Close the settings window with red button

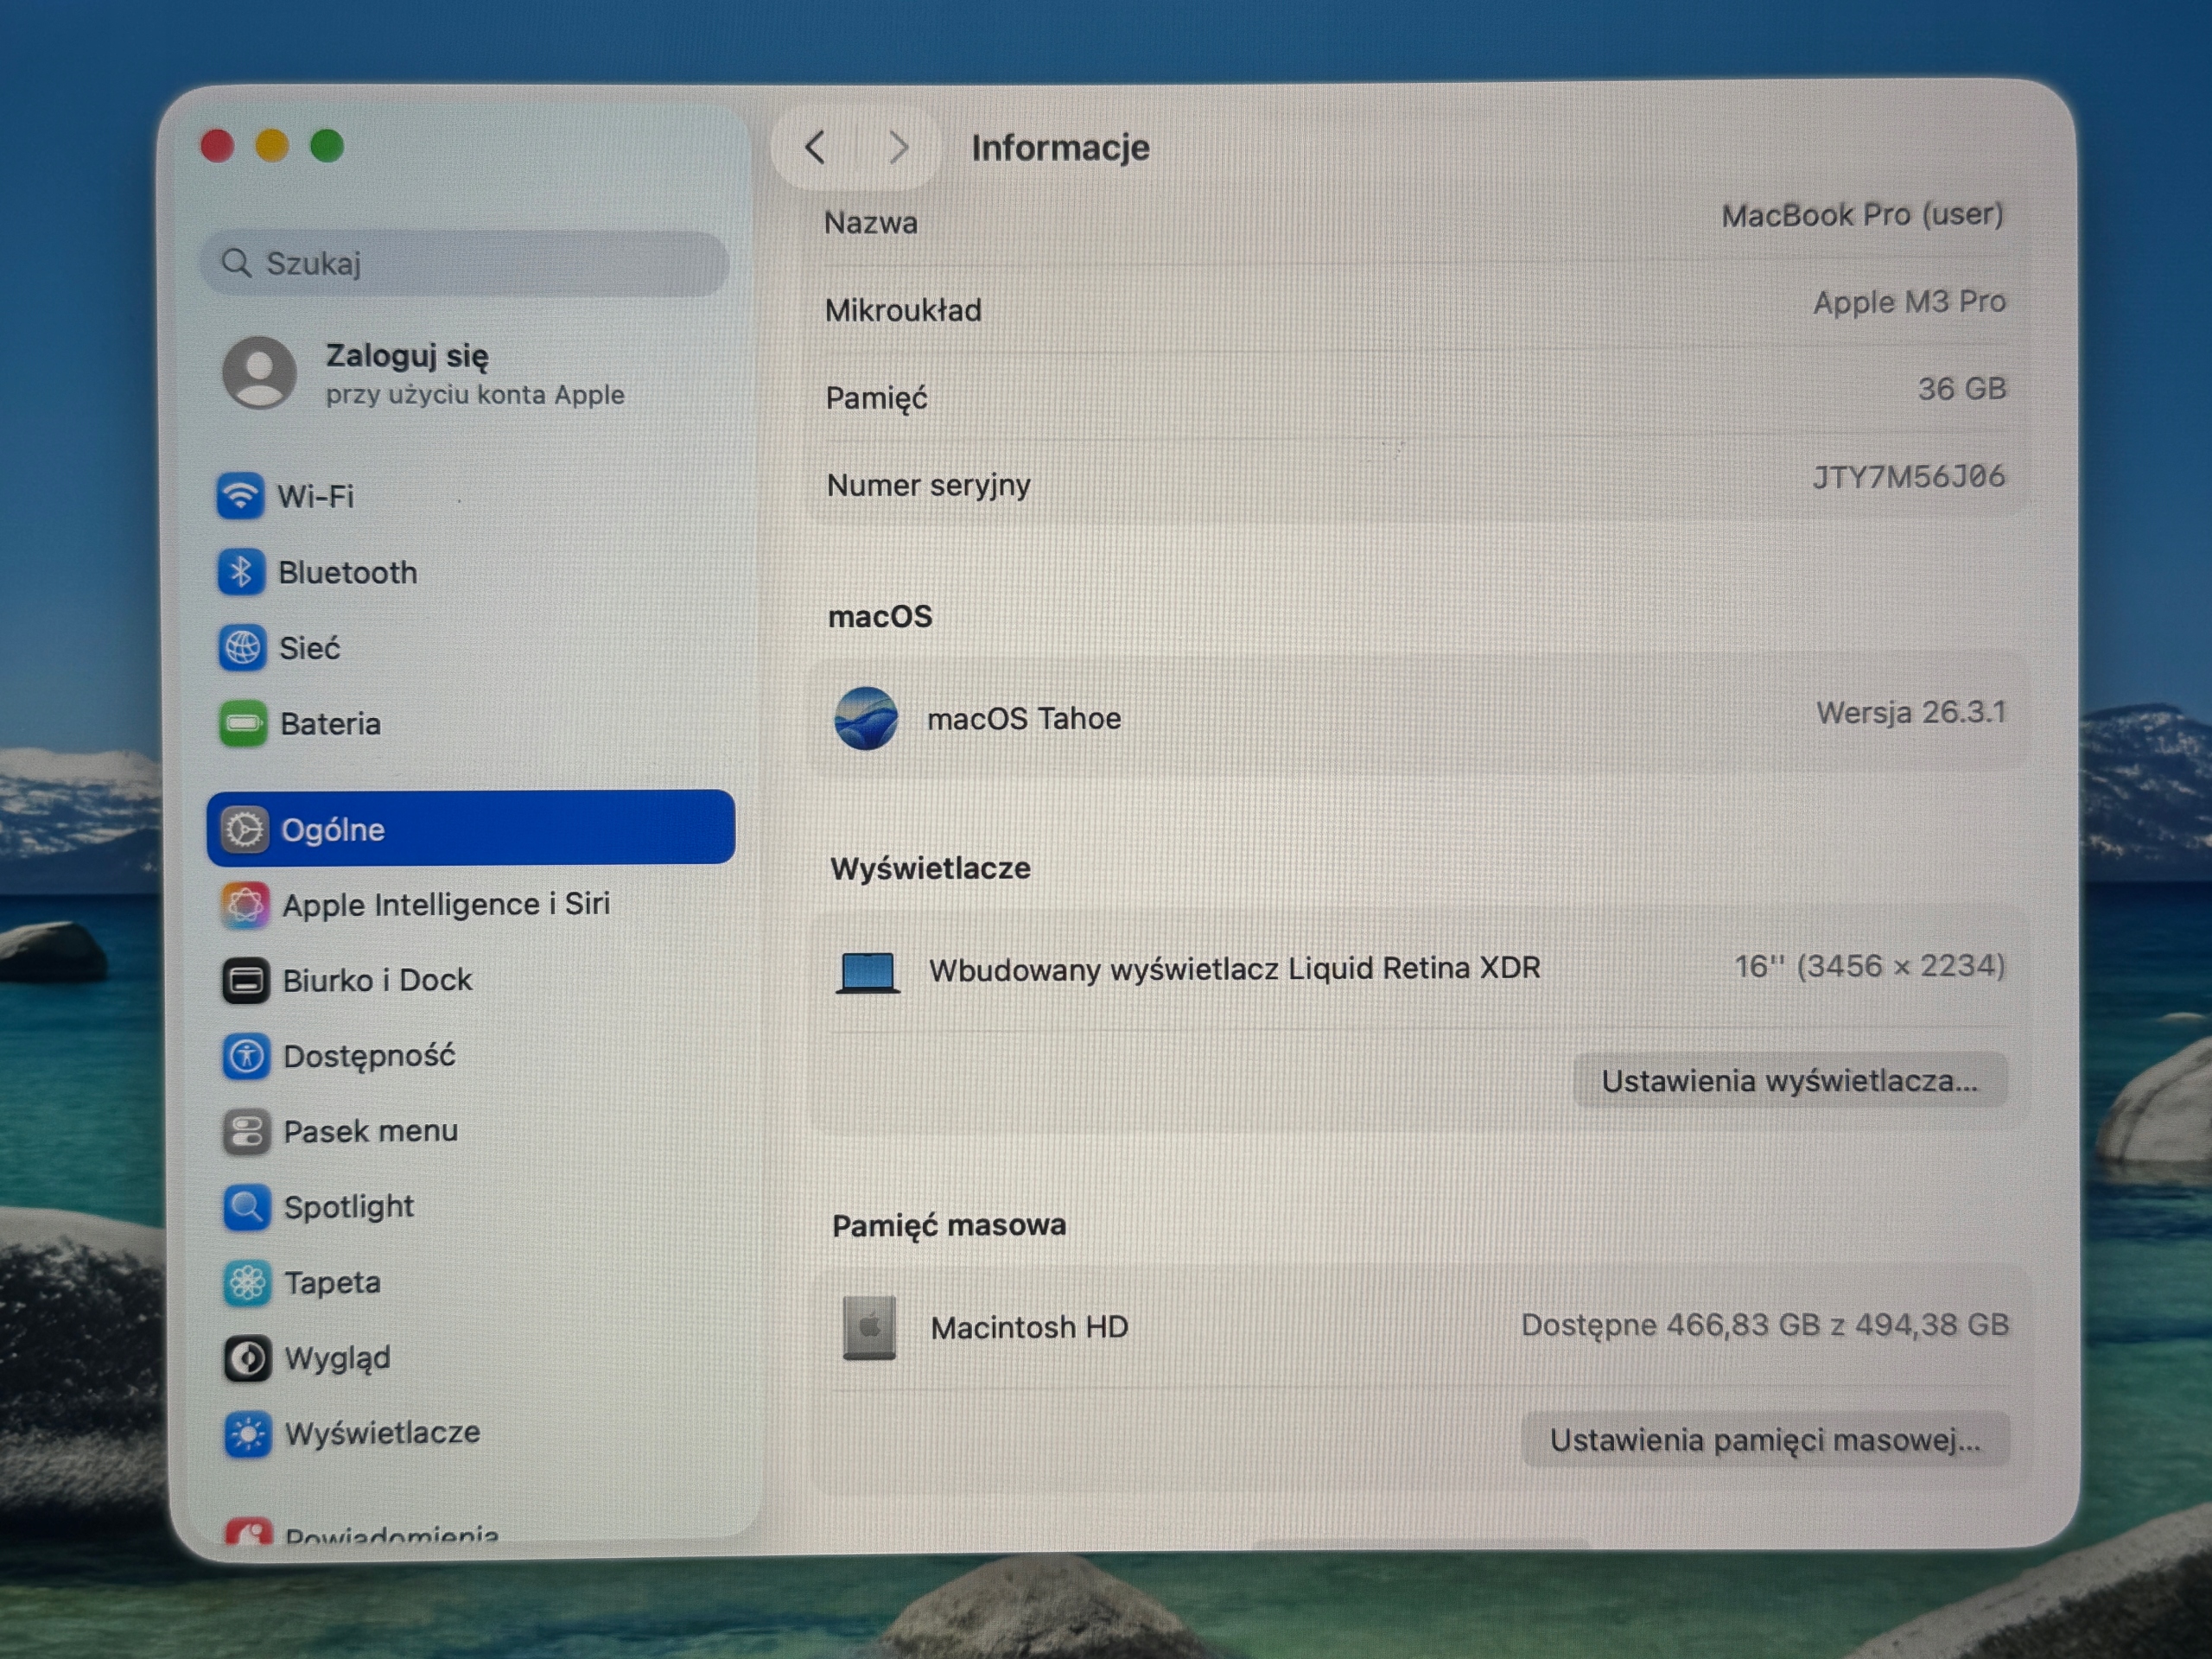(x=217, y=146)
